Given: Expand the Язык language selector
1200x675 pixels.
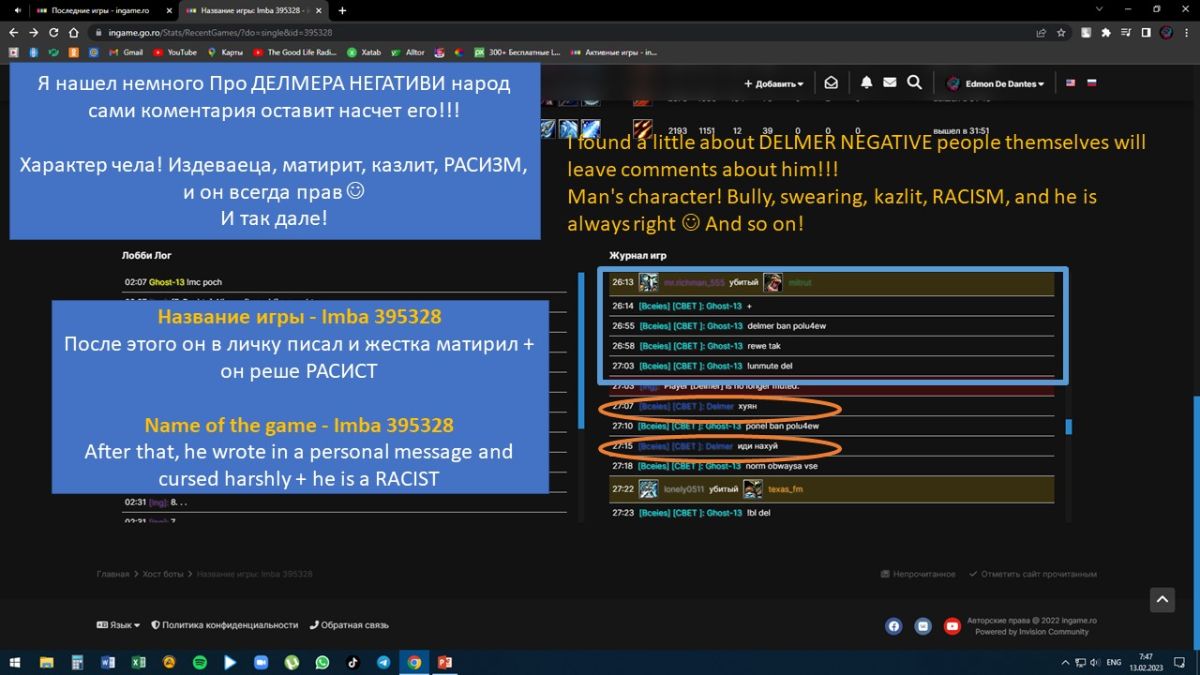Looking at the screenshot, I should (118, 625).
